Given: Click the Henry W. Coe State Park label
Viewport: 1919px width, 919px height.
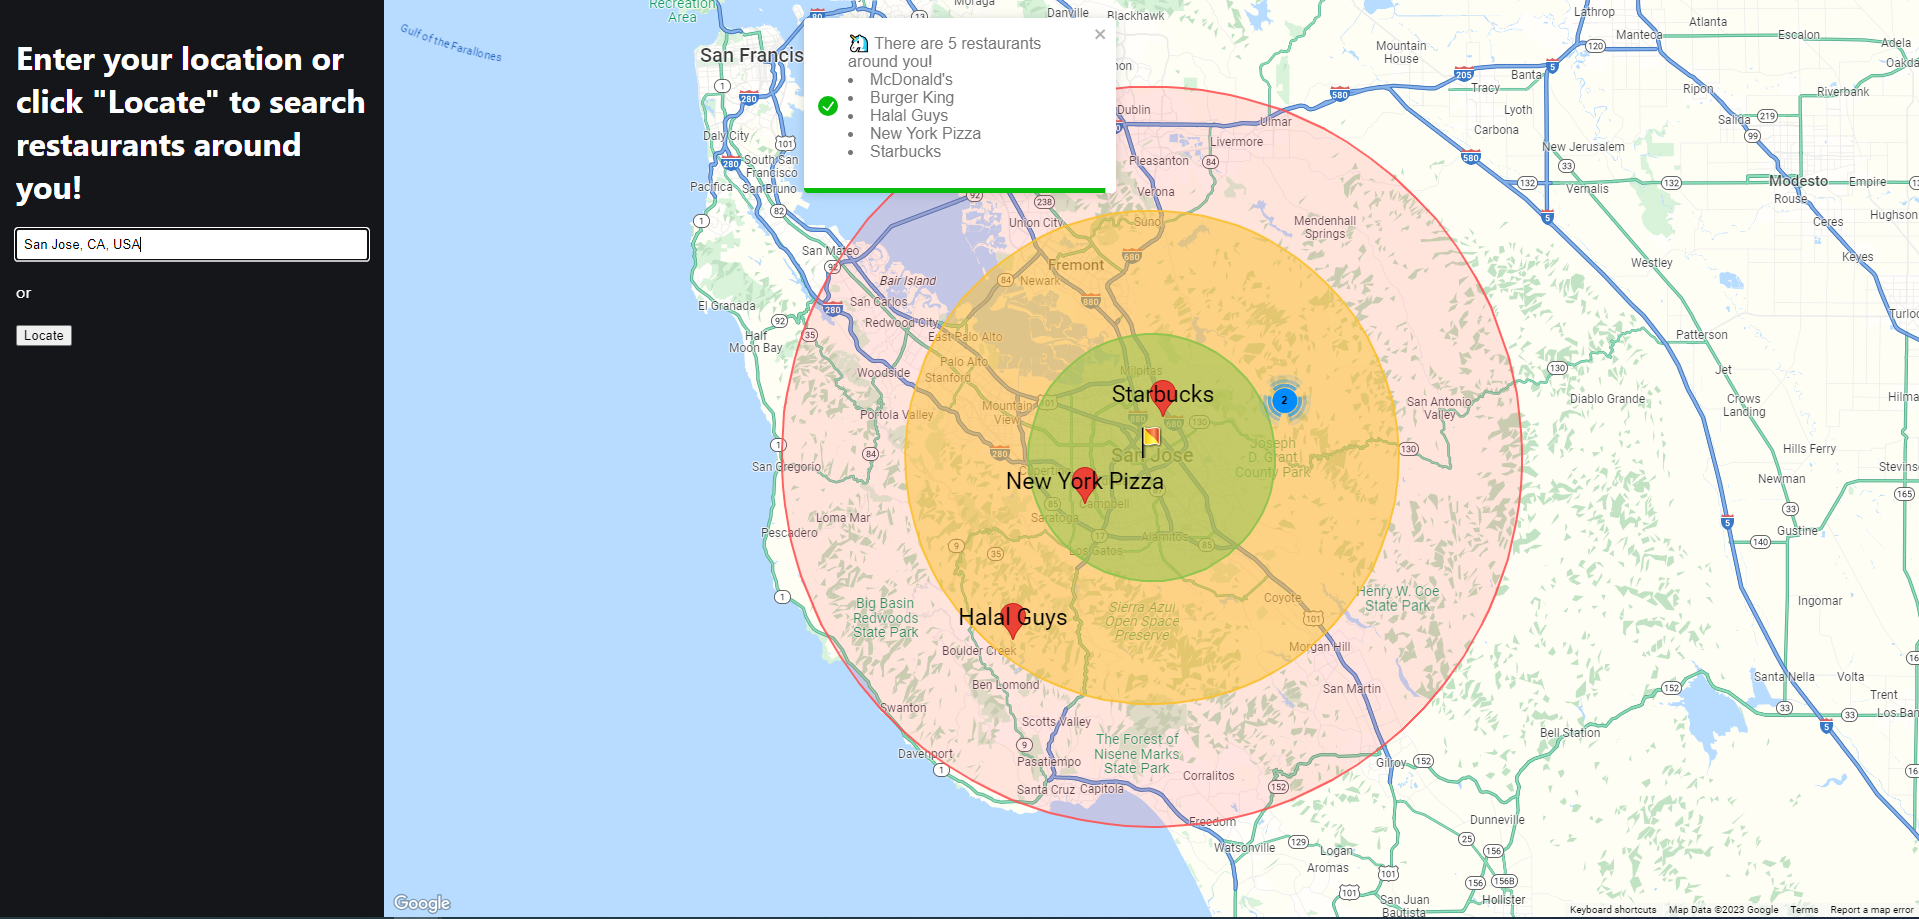Looking at the screenshot, I should point(1398,598).
